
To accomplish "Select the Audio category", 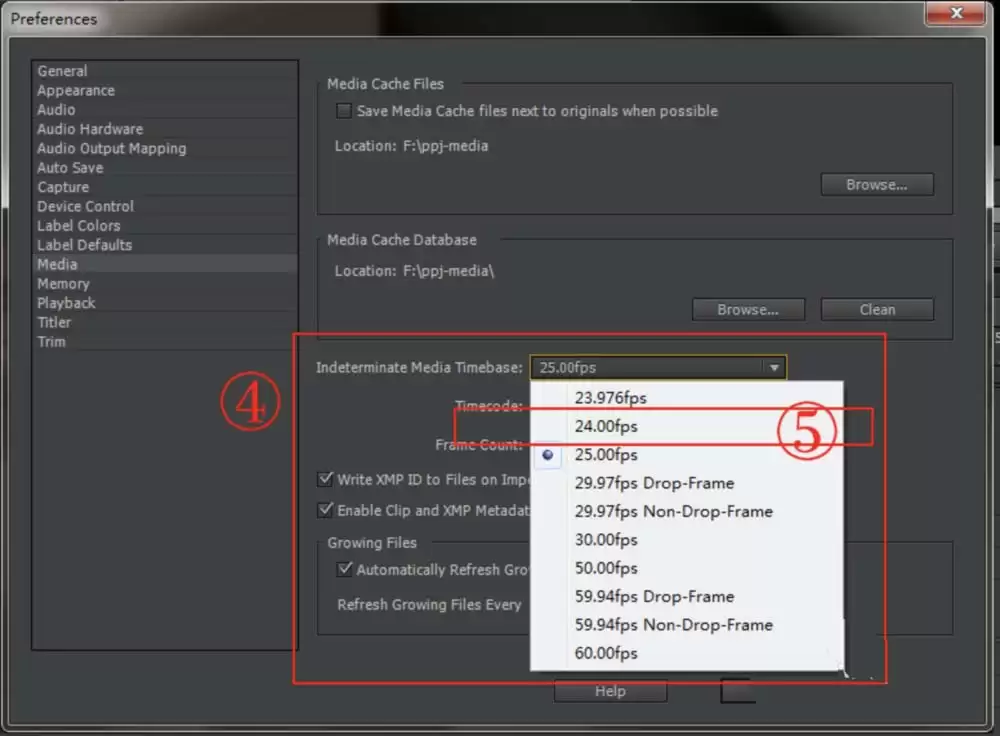I will click(x=165, y=110).
